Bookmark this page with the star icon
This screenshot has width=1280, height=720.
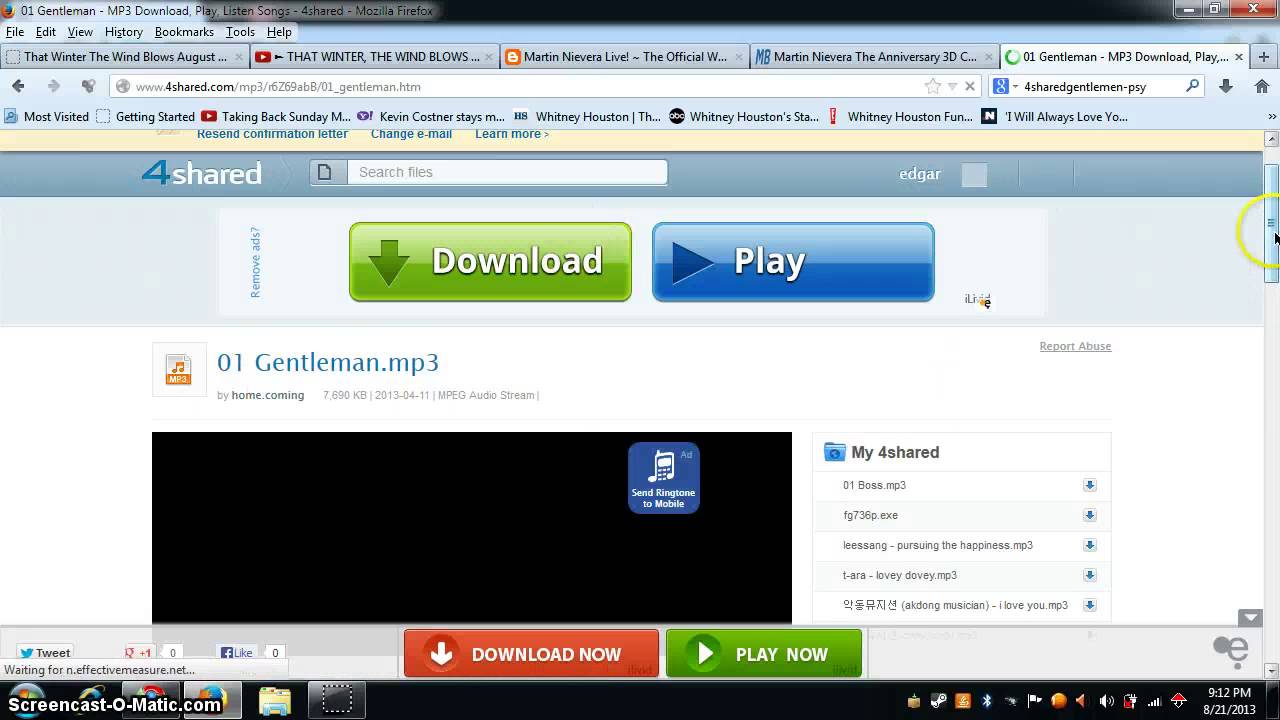932,87
